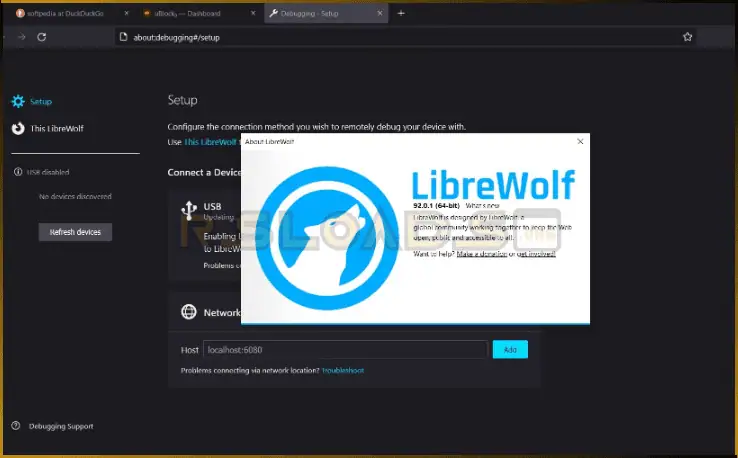Image resolution: width=738 pixels, height=458 pixels.
Task: Click the USB disabled info icon
Action: pos(18,172)
